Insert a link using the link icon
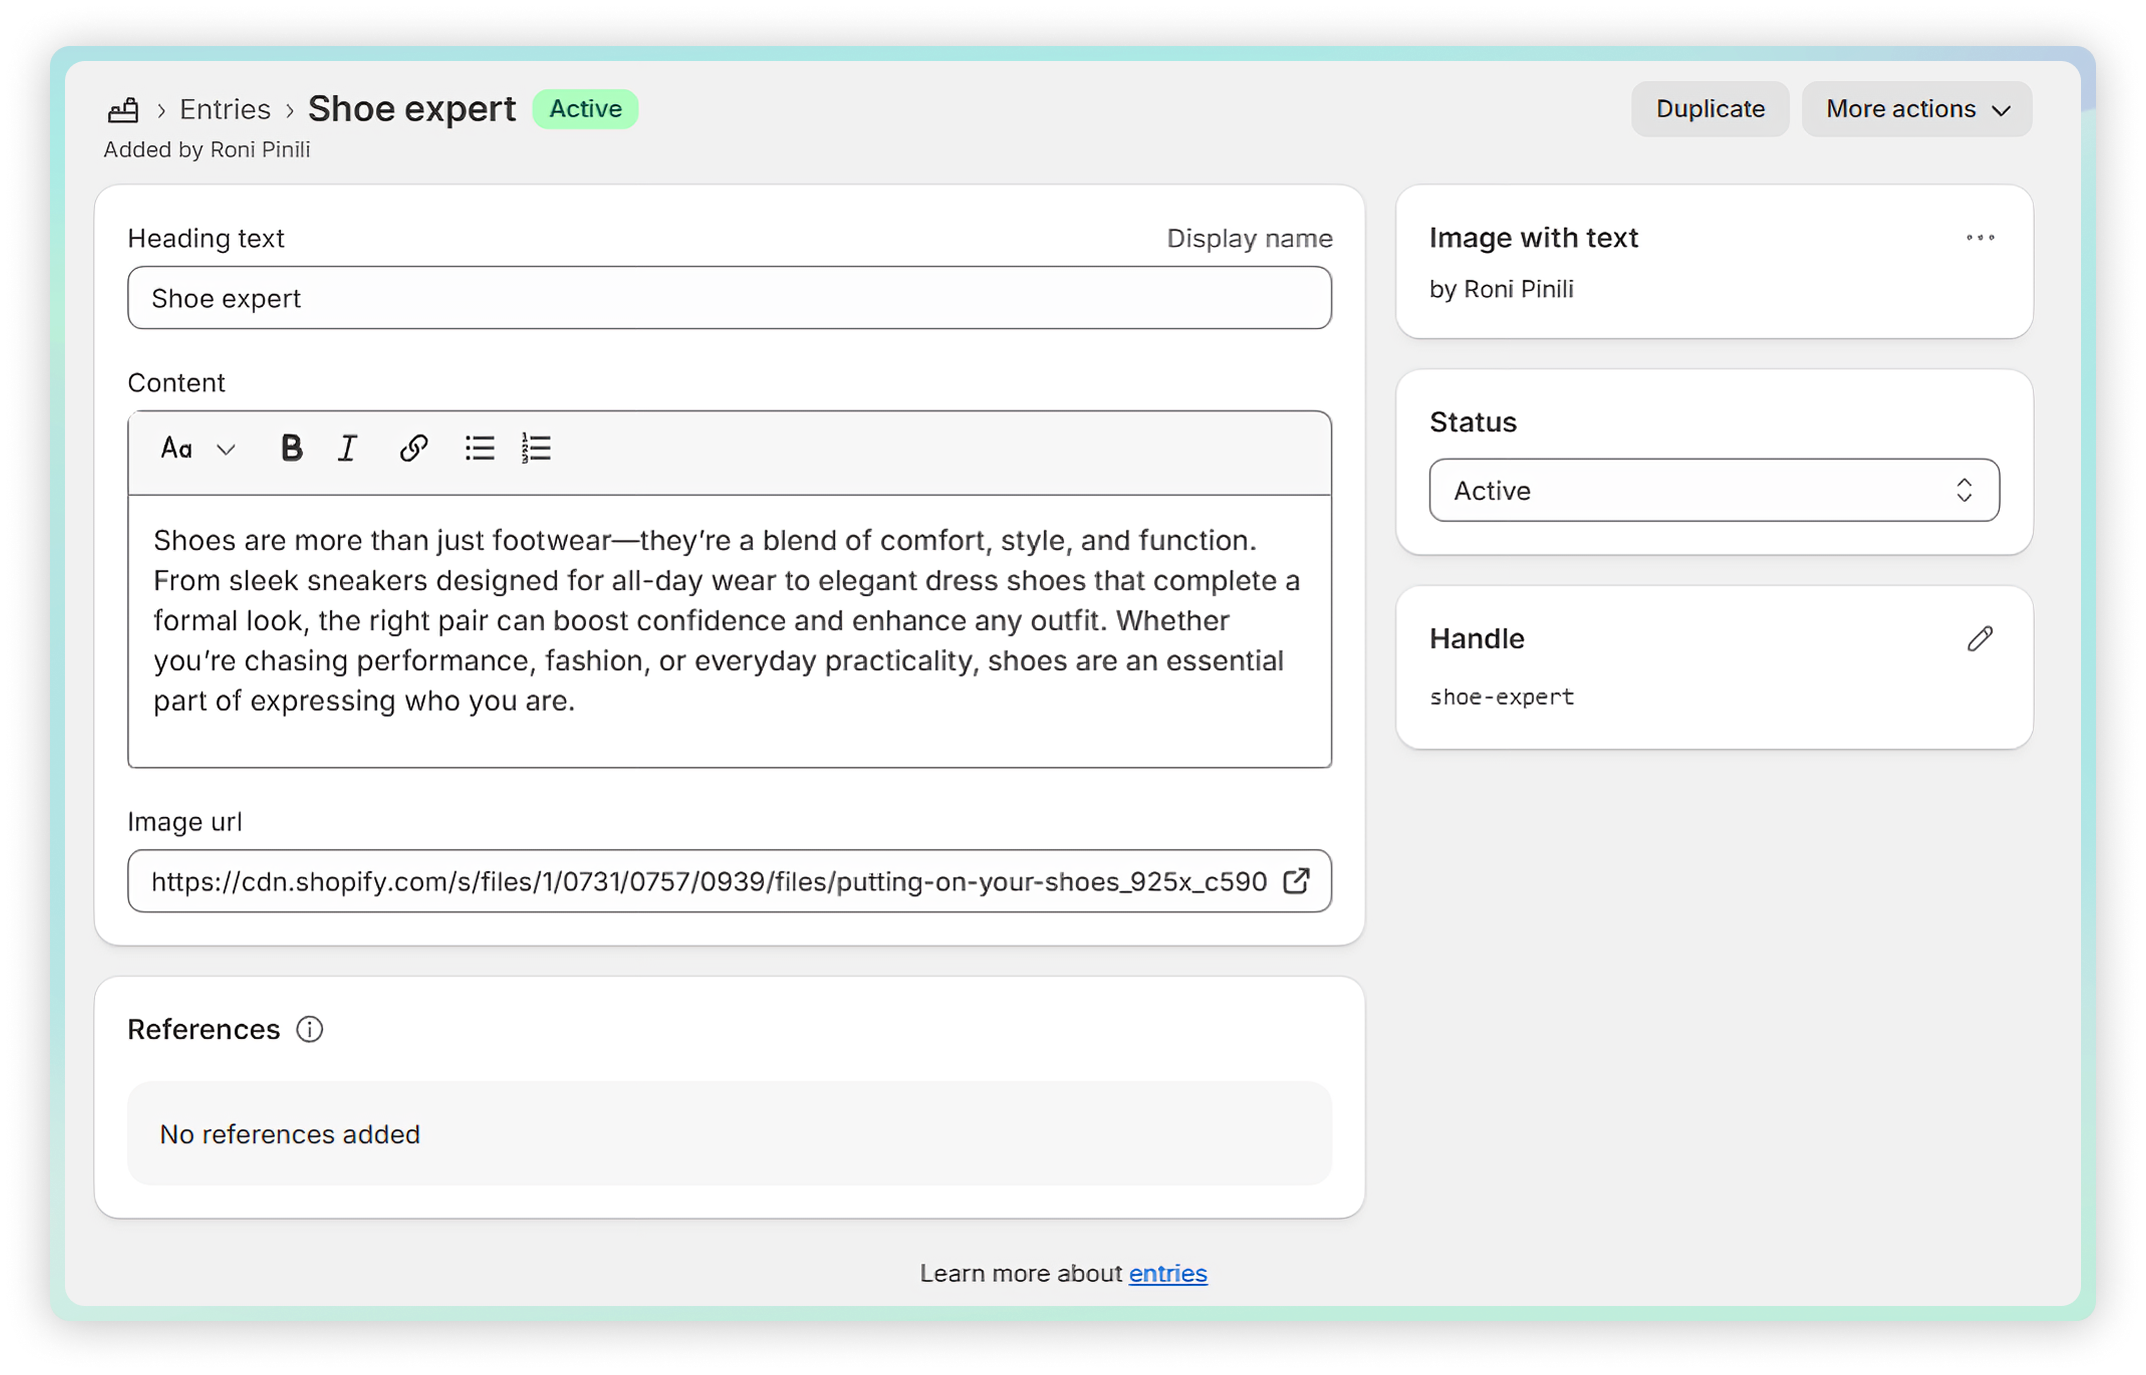This screenshot has width=2146, height=1375. click(413, 448)
